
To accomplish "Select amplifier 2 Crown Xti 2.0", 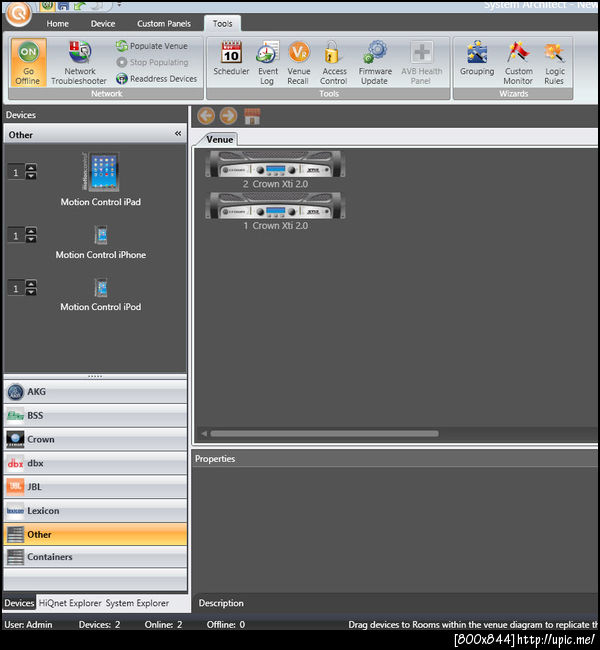I will coord(275,170).
